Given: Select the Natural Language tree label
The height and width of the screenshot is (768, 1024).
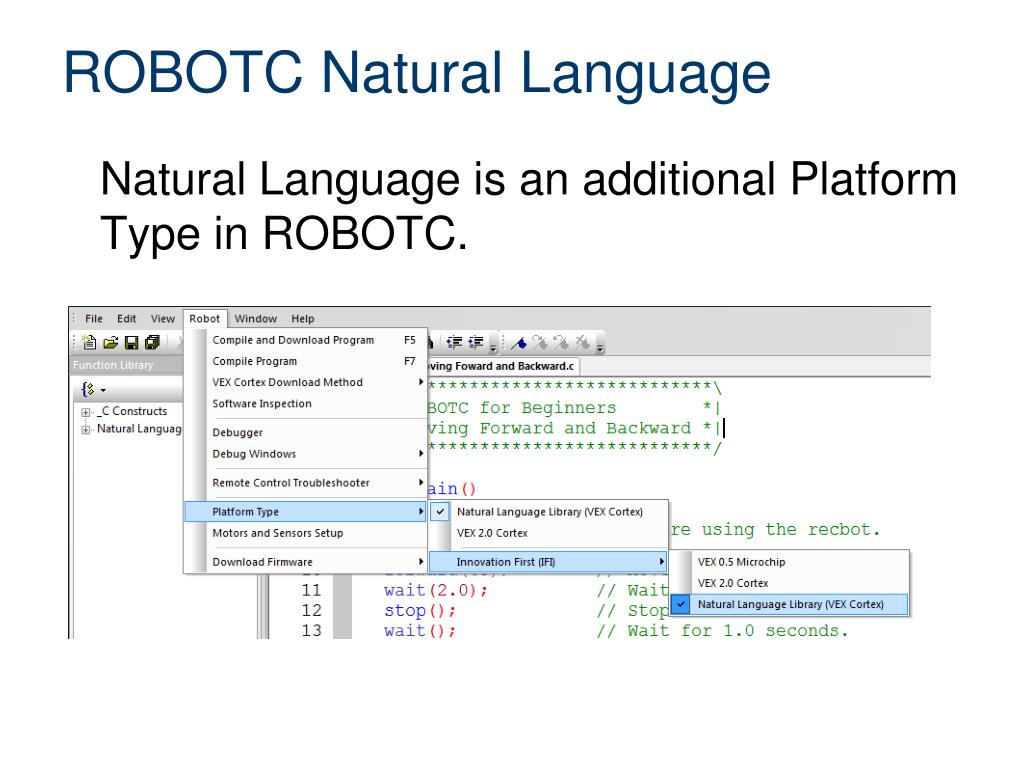Looking at the screenshot, I should click(139, 429).
